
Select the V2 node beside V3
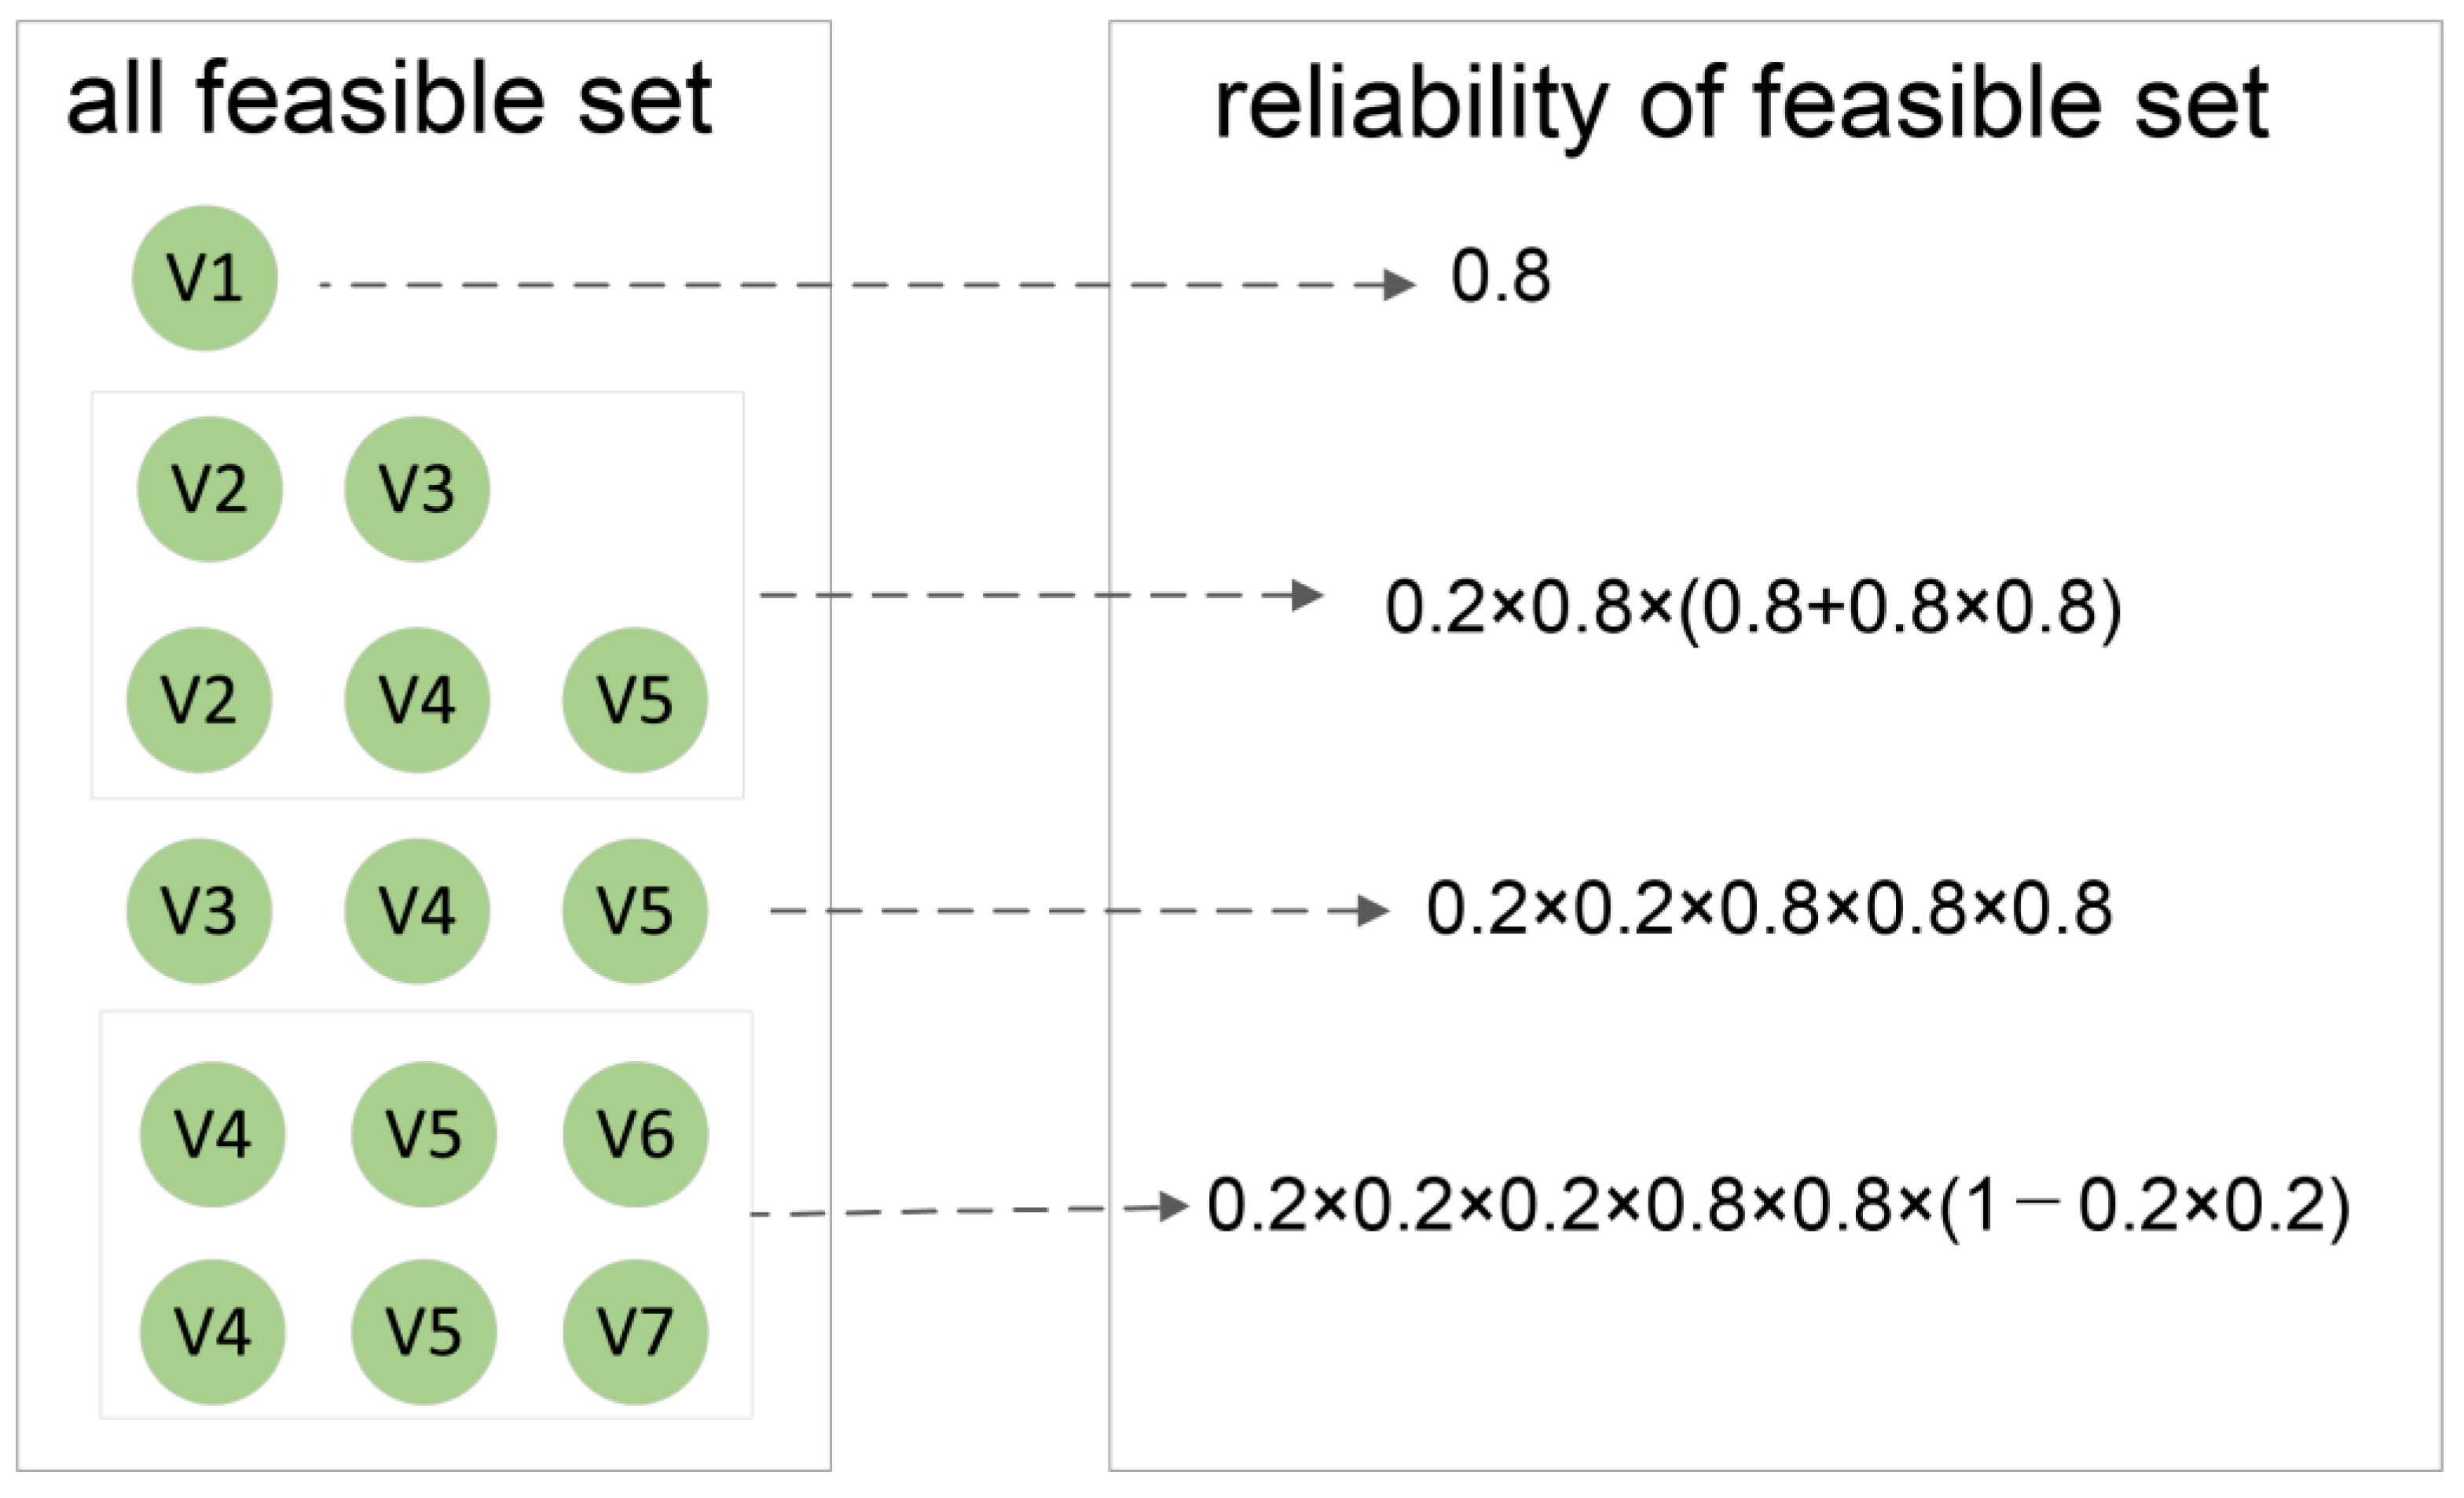point(210,489)
